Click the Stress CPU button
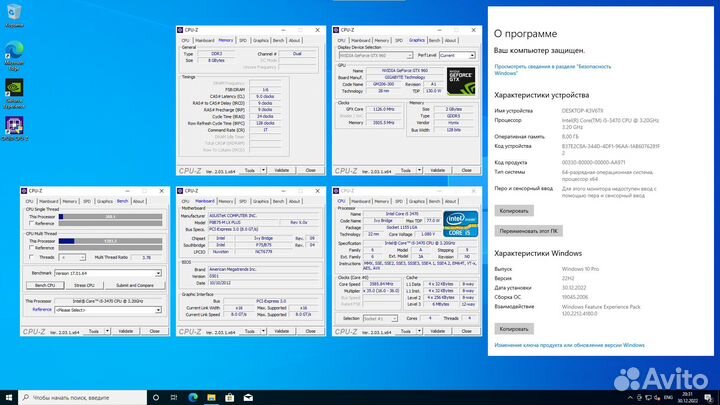The image size is (720, 405). (x=84, y=285)
